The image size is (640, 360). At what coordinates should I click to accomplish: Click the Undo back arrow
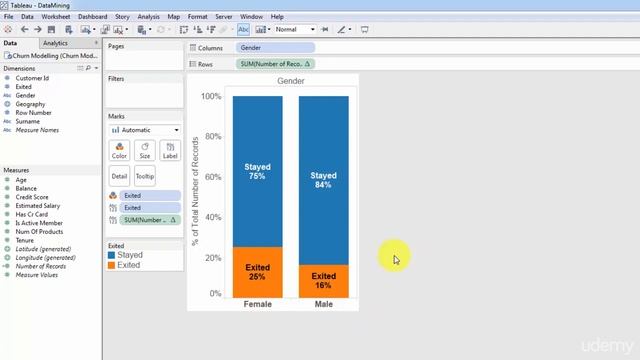click(24, 29)
